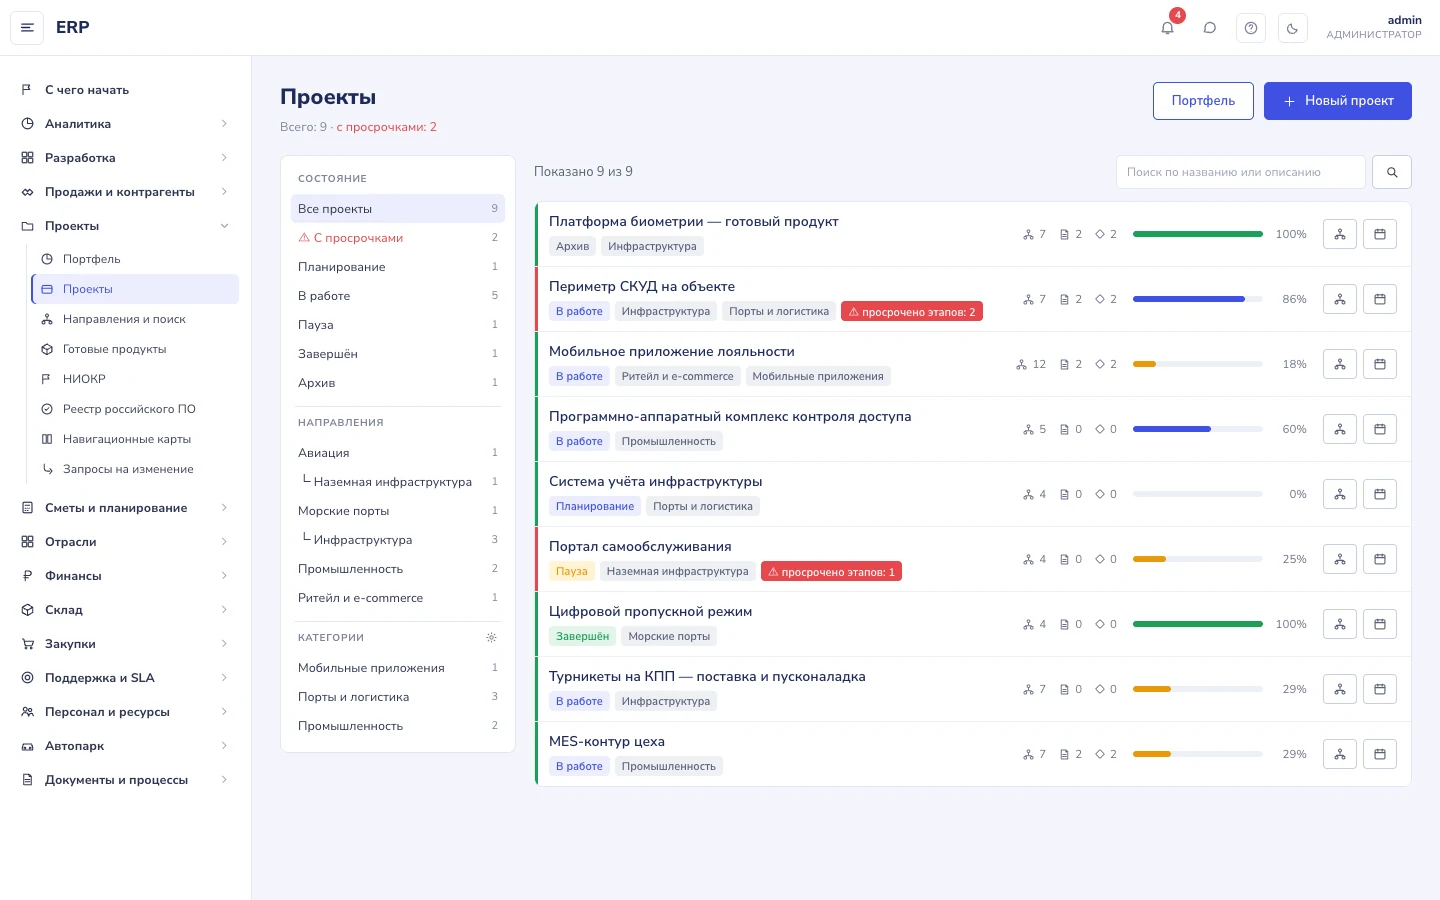The width and height of the screenshot is (1440, 900).
Task: Open structure icon for Платформа биометрии project
Action: tap(1340, 234)
